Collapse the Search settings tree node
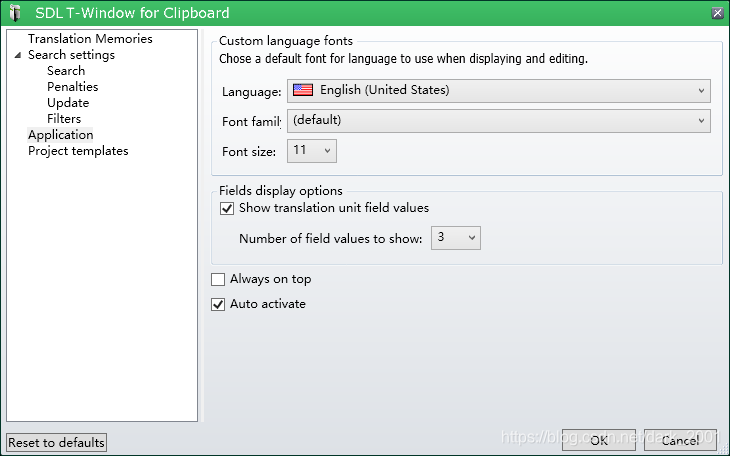 tap(18, 55)
